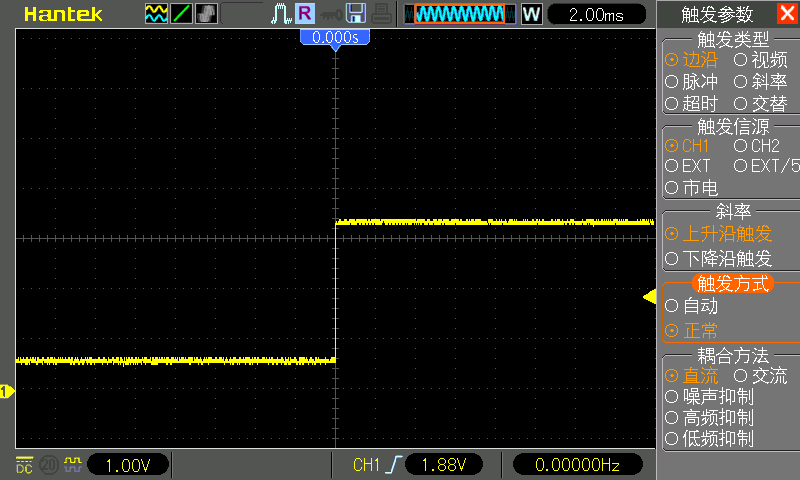Select 下降沿触发 falling edge slope
This screenshot has height=480, width=800.
(718, 258)
